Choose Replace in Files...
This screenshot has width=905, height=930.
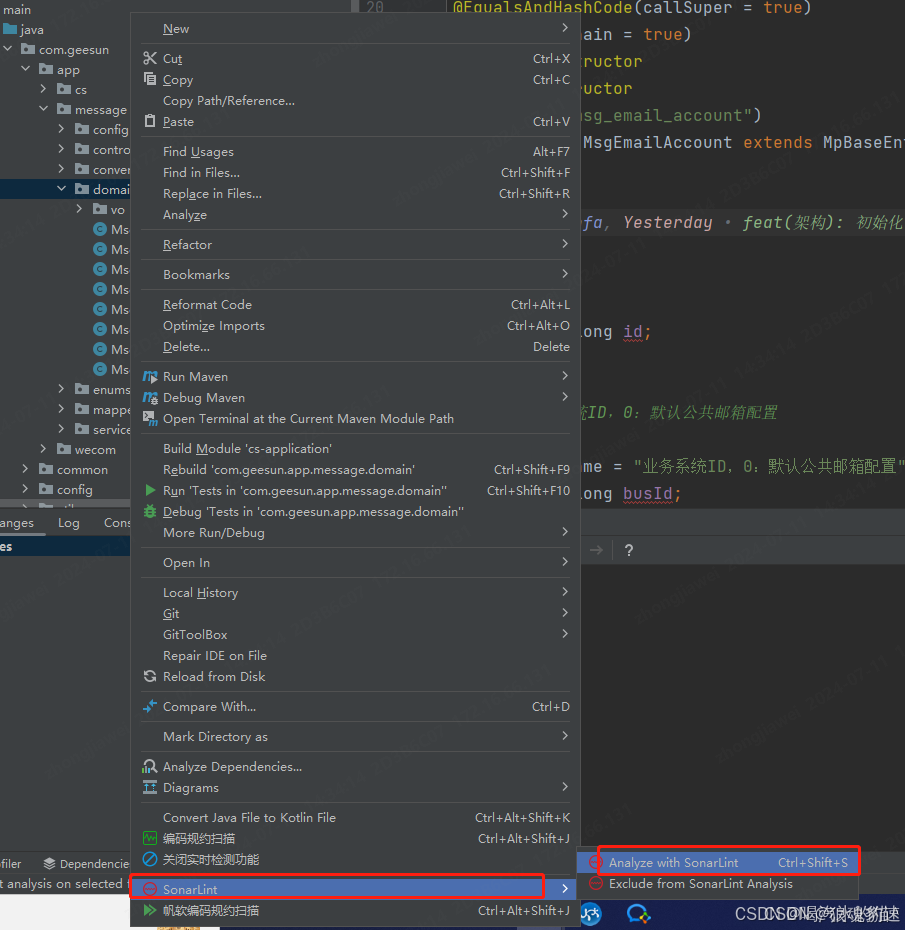coord(355,193)
